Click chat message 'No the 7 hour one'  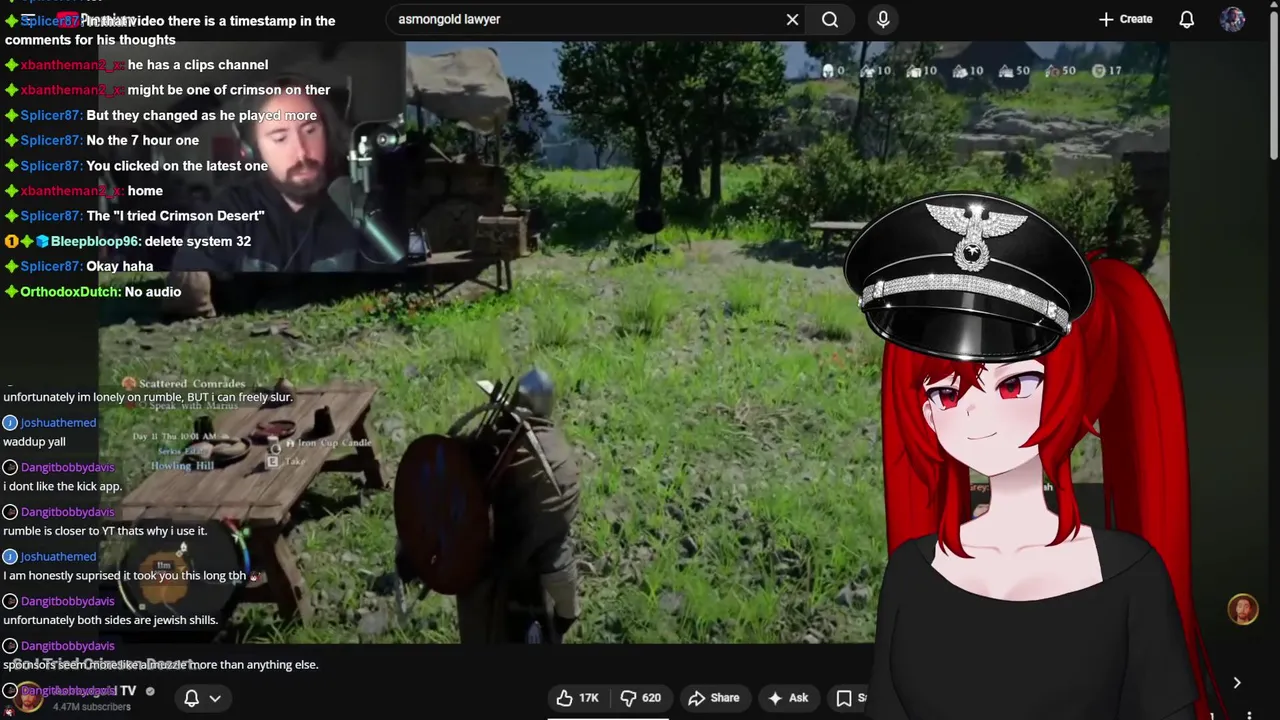pyautogui.click(x=142, y=140)
